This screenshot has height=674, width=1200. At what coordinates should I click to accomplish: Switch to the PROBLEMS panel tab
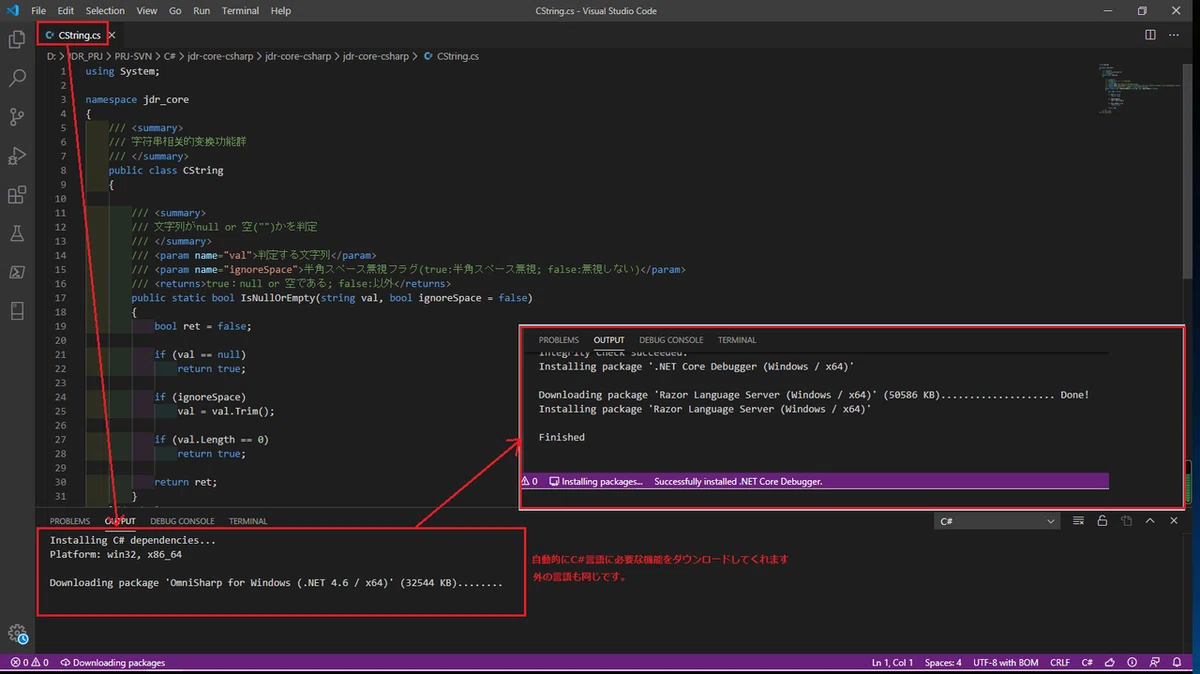point(70,521)
